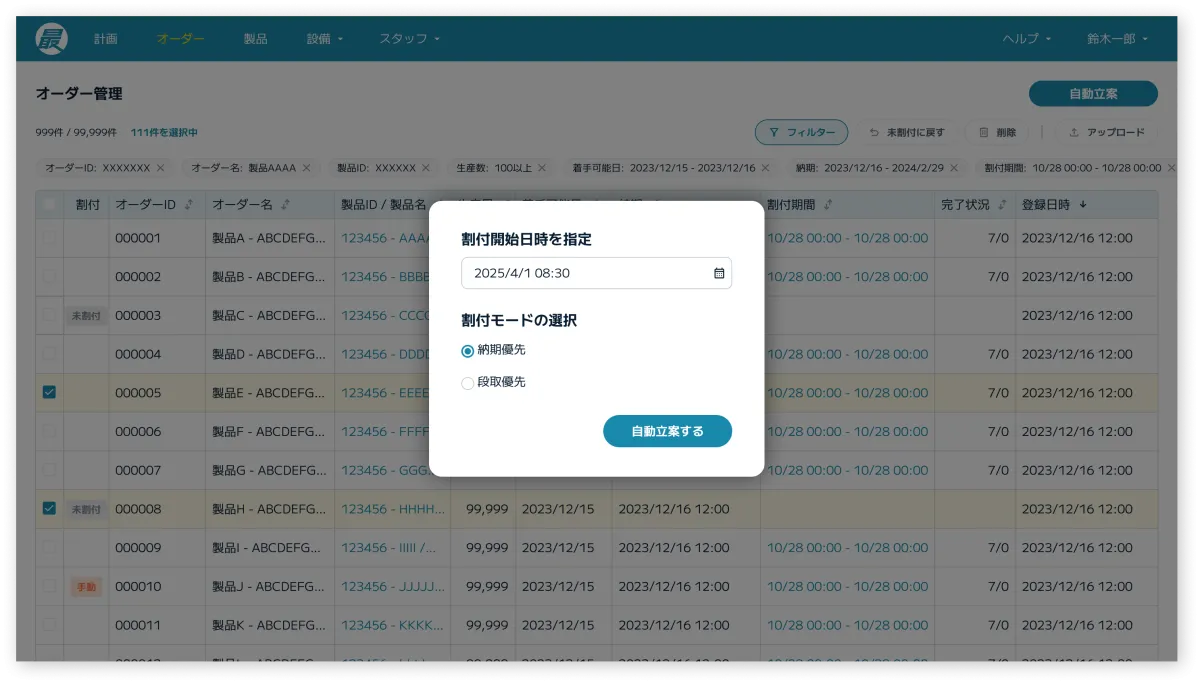Image resolution: width=1200 pixels, height=684 pixels.
Task: Open the 製品 nav item
Action: click(255, 39)
